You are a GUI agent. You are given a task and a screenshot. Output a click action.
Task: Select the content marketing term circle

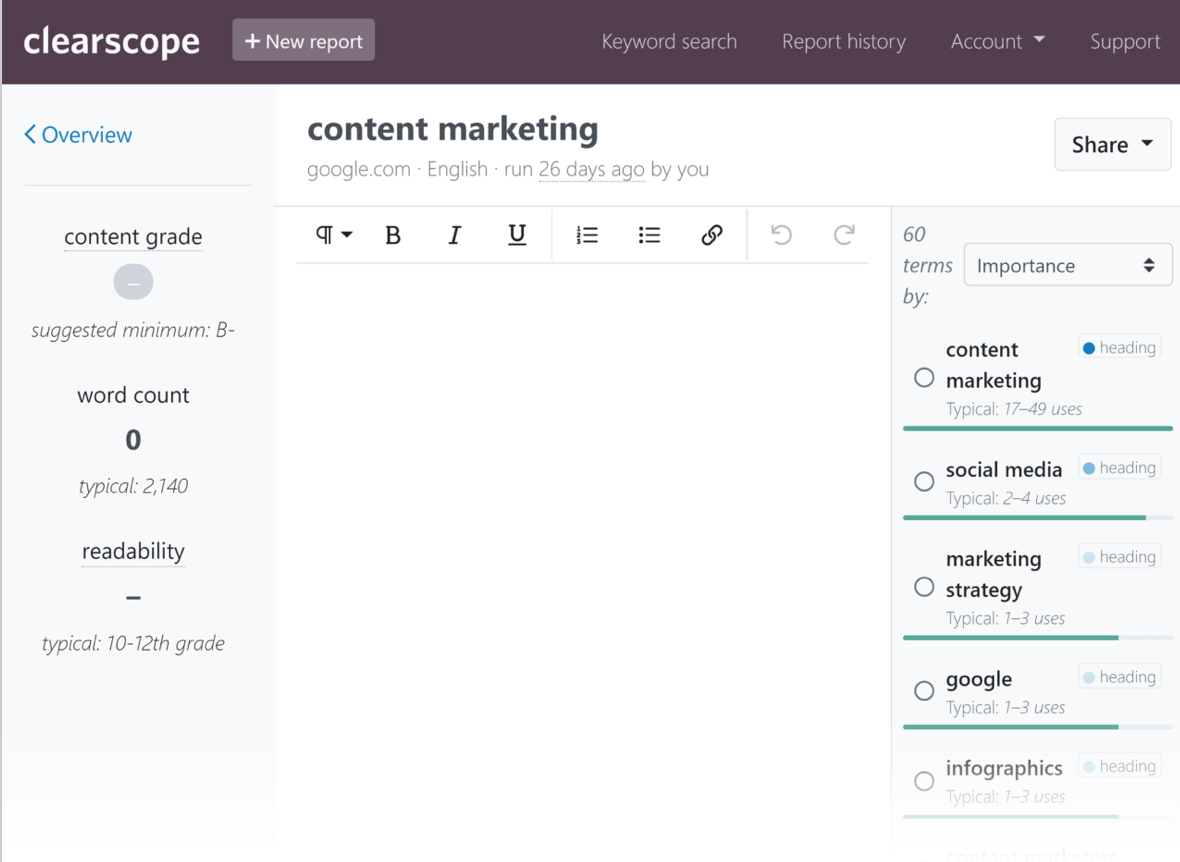[924, 378]
